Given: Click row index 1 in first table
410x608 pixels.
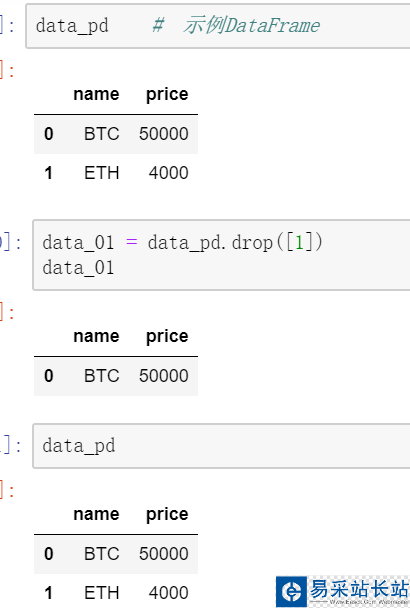Looking at the screenshot, I should pos(48,173).
